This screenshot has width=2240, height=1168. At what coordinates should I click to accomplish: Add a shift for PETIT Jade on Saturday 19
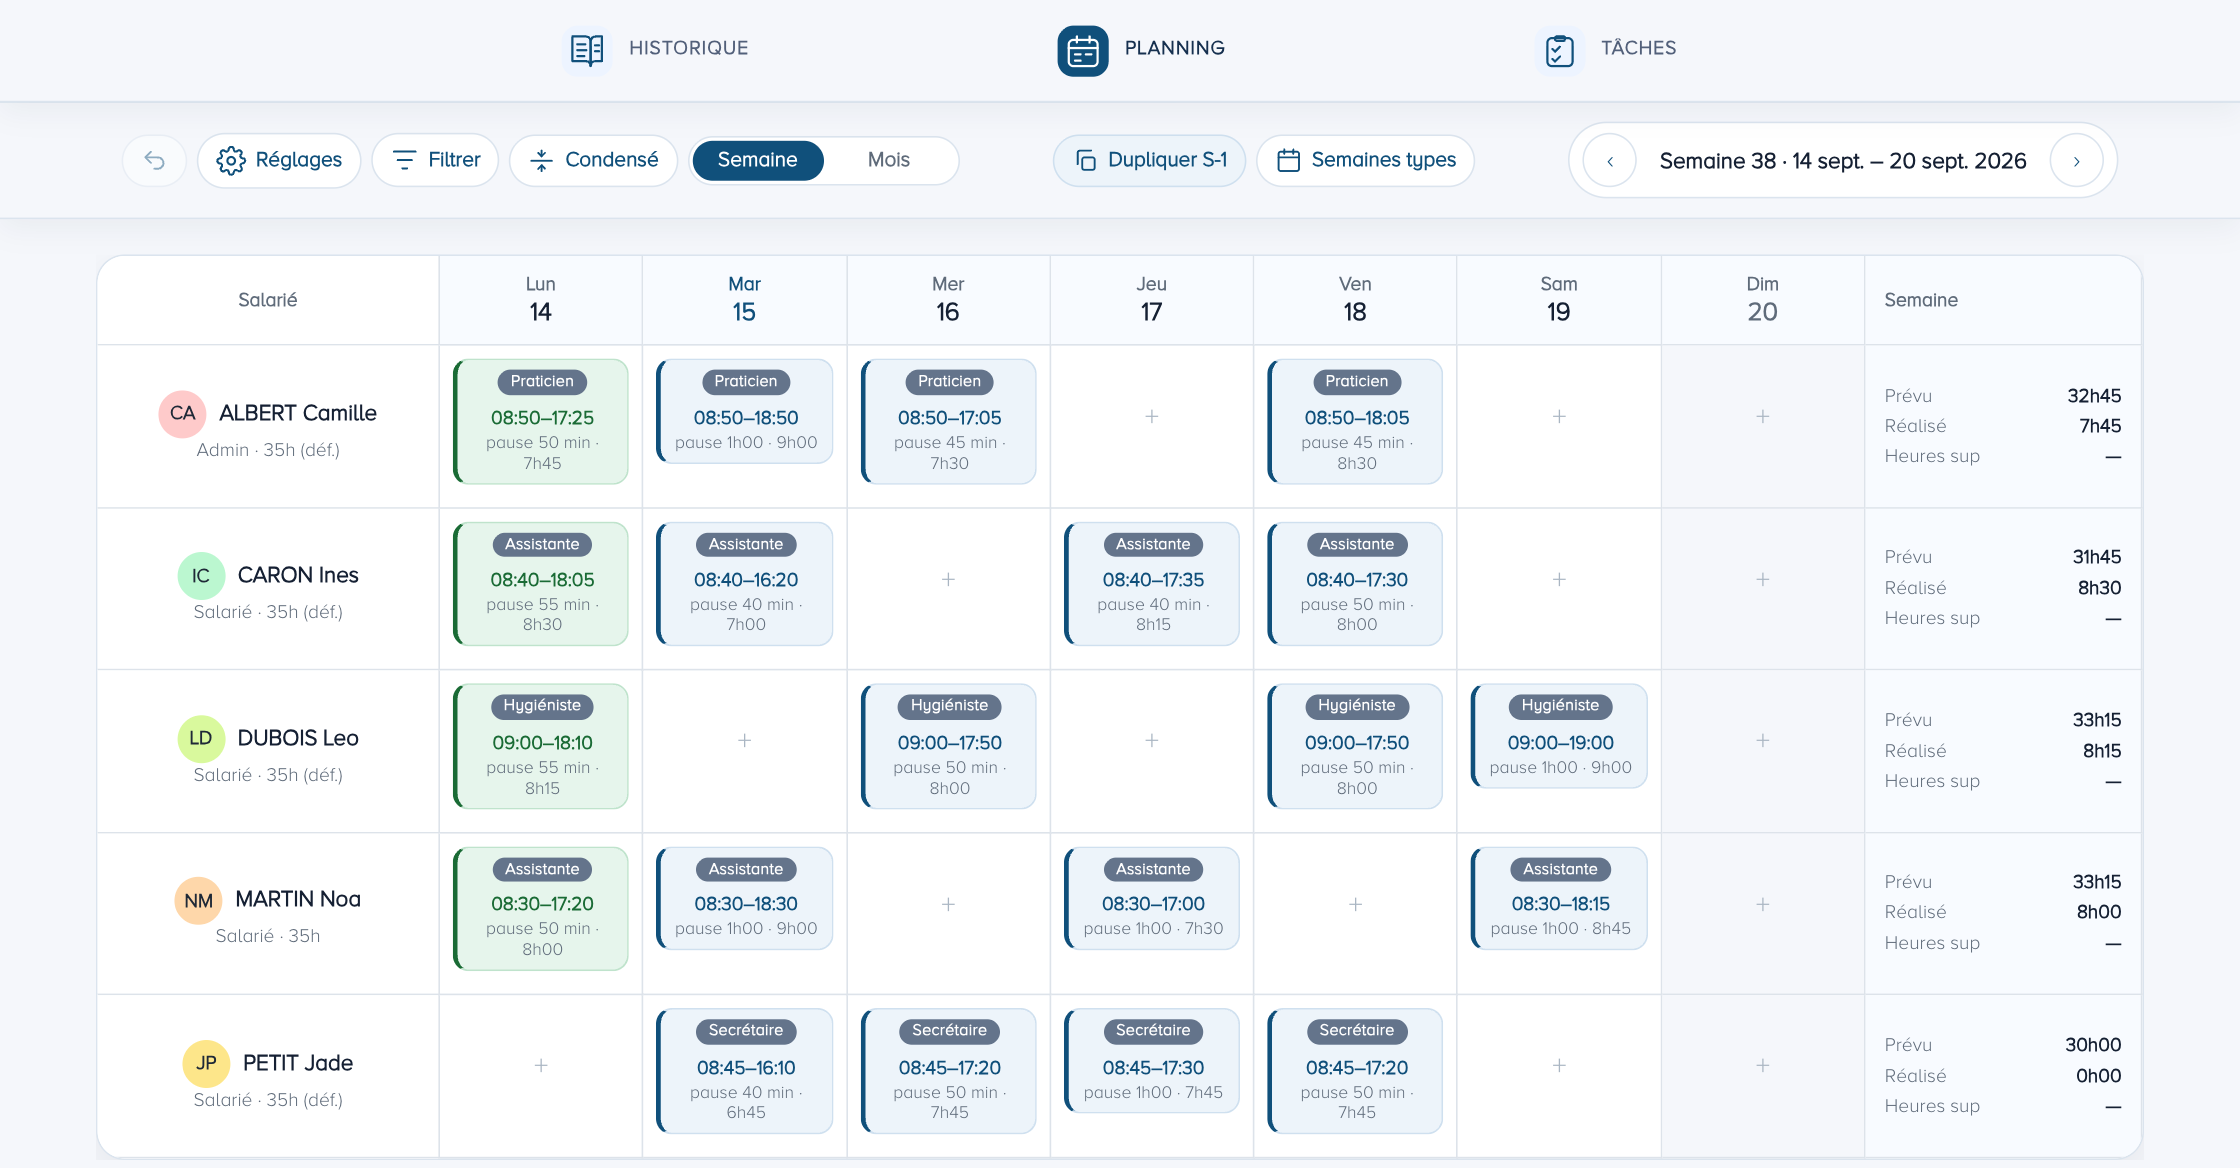pyautogui.click(x=1559, y=1065)
